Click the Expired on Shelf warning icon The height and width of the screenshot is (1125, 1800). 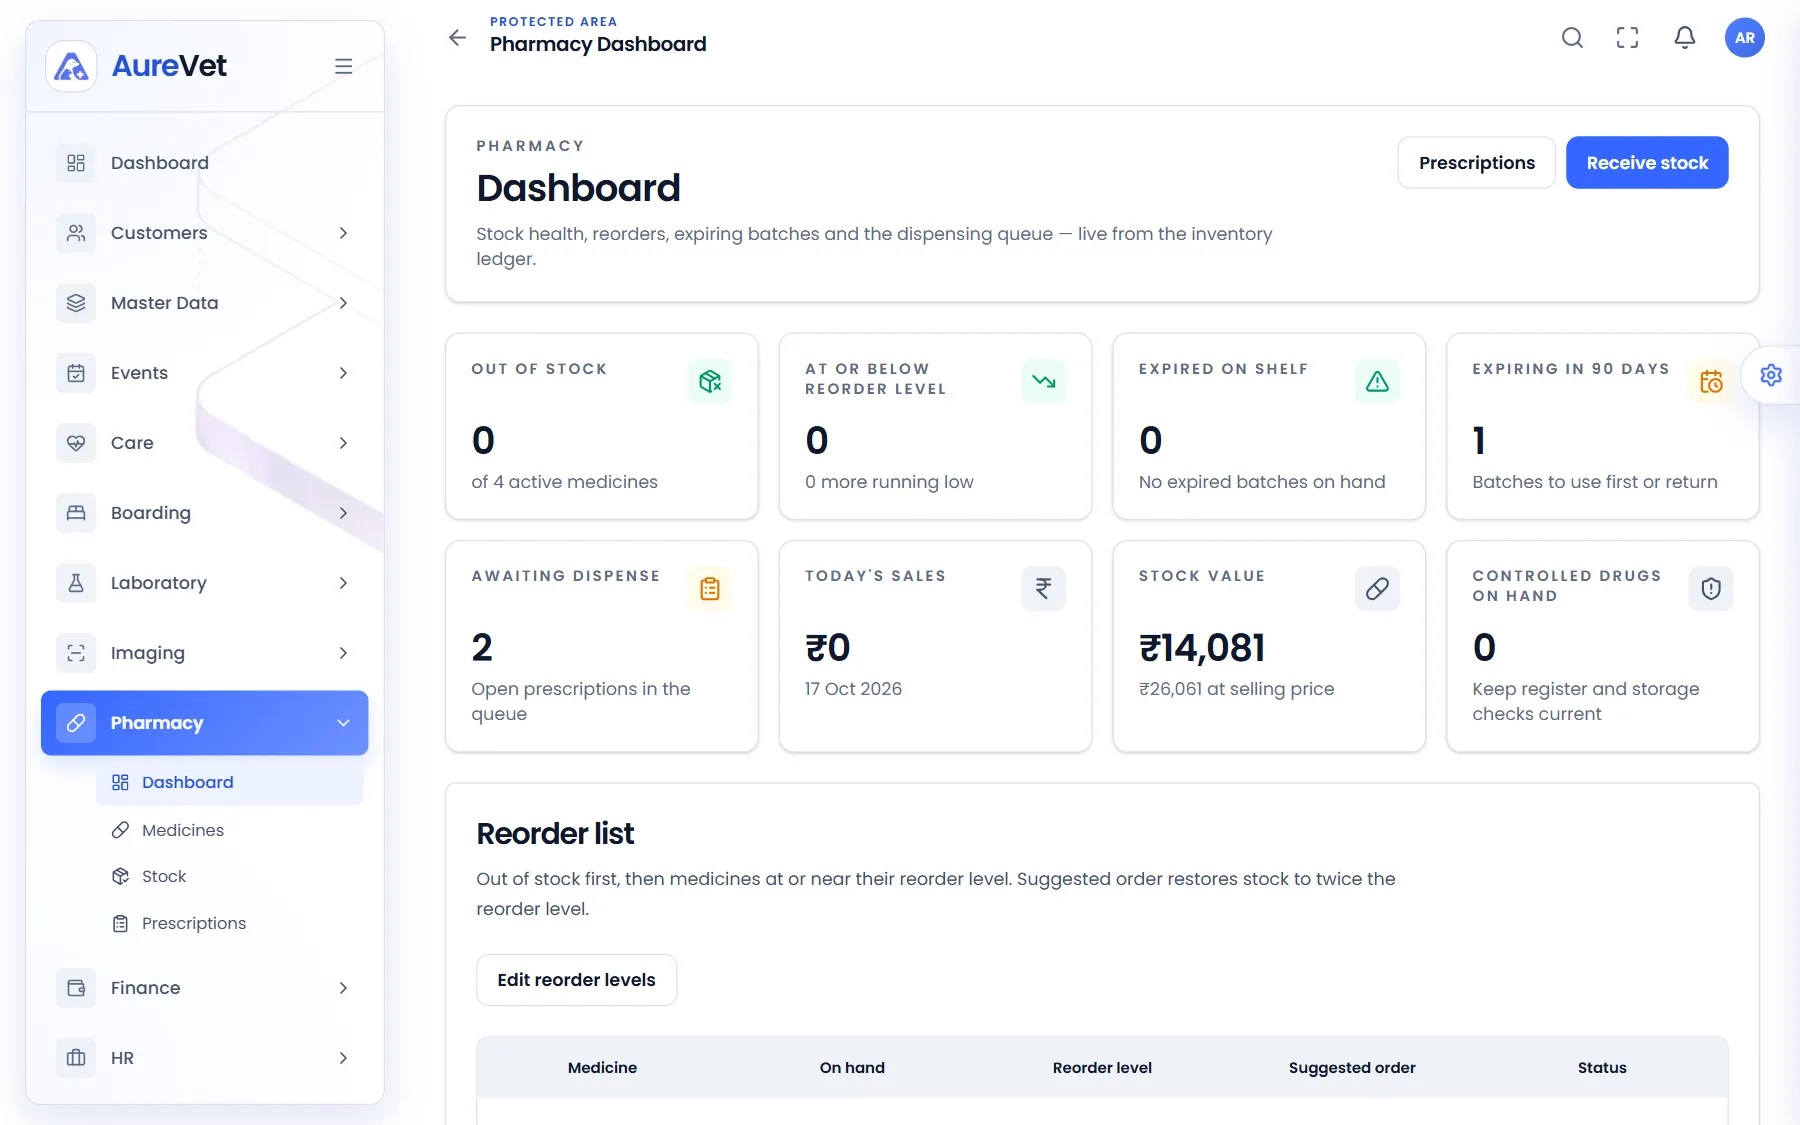pyautogui.click(x=1377, y=381)
